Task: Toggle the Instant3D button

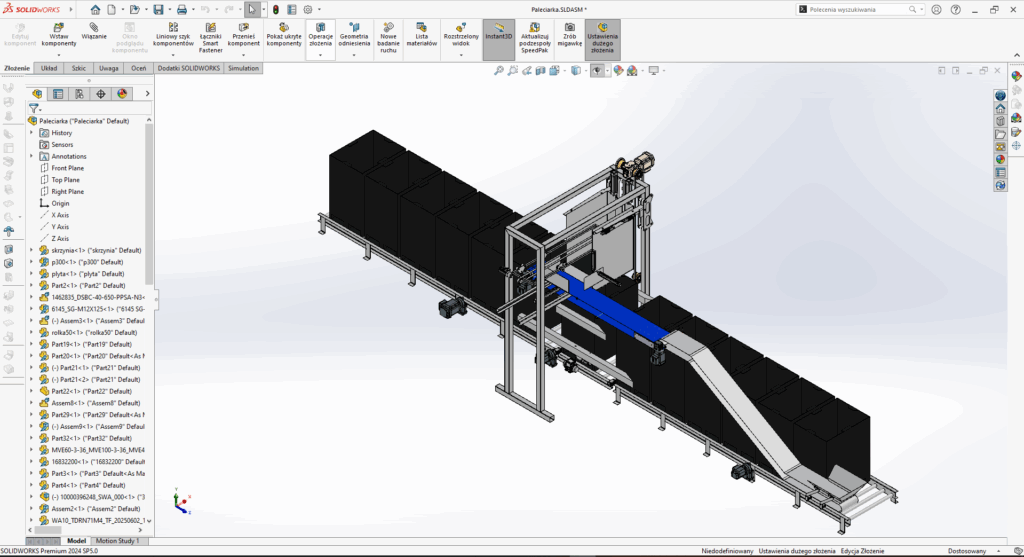Action: tap(498, 34)
